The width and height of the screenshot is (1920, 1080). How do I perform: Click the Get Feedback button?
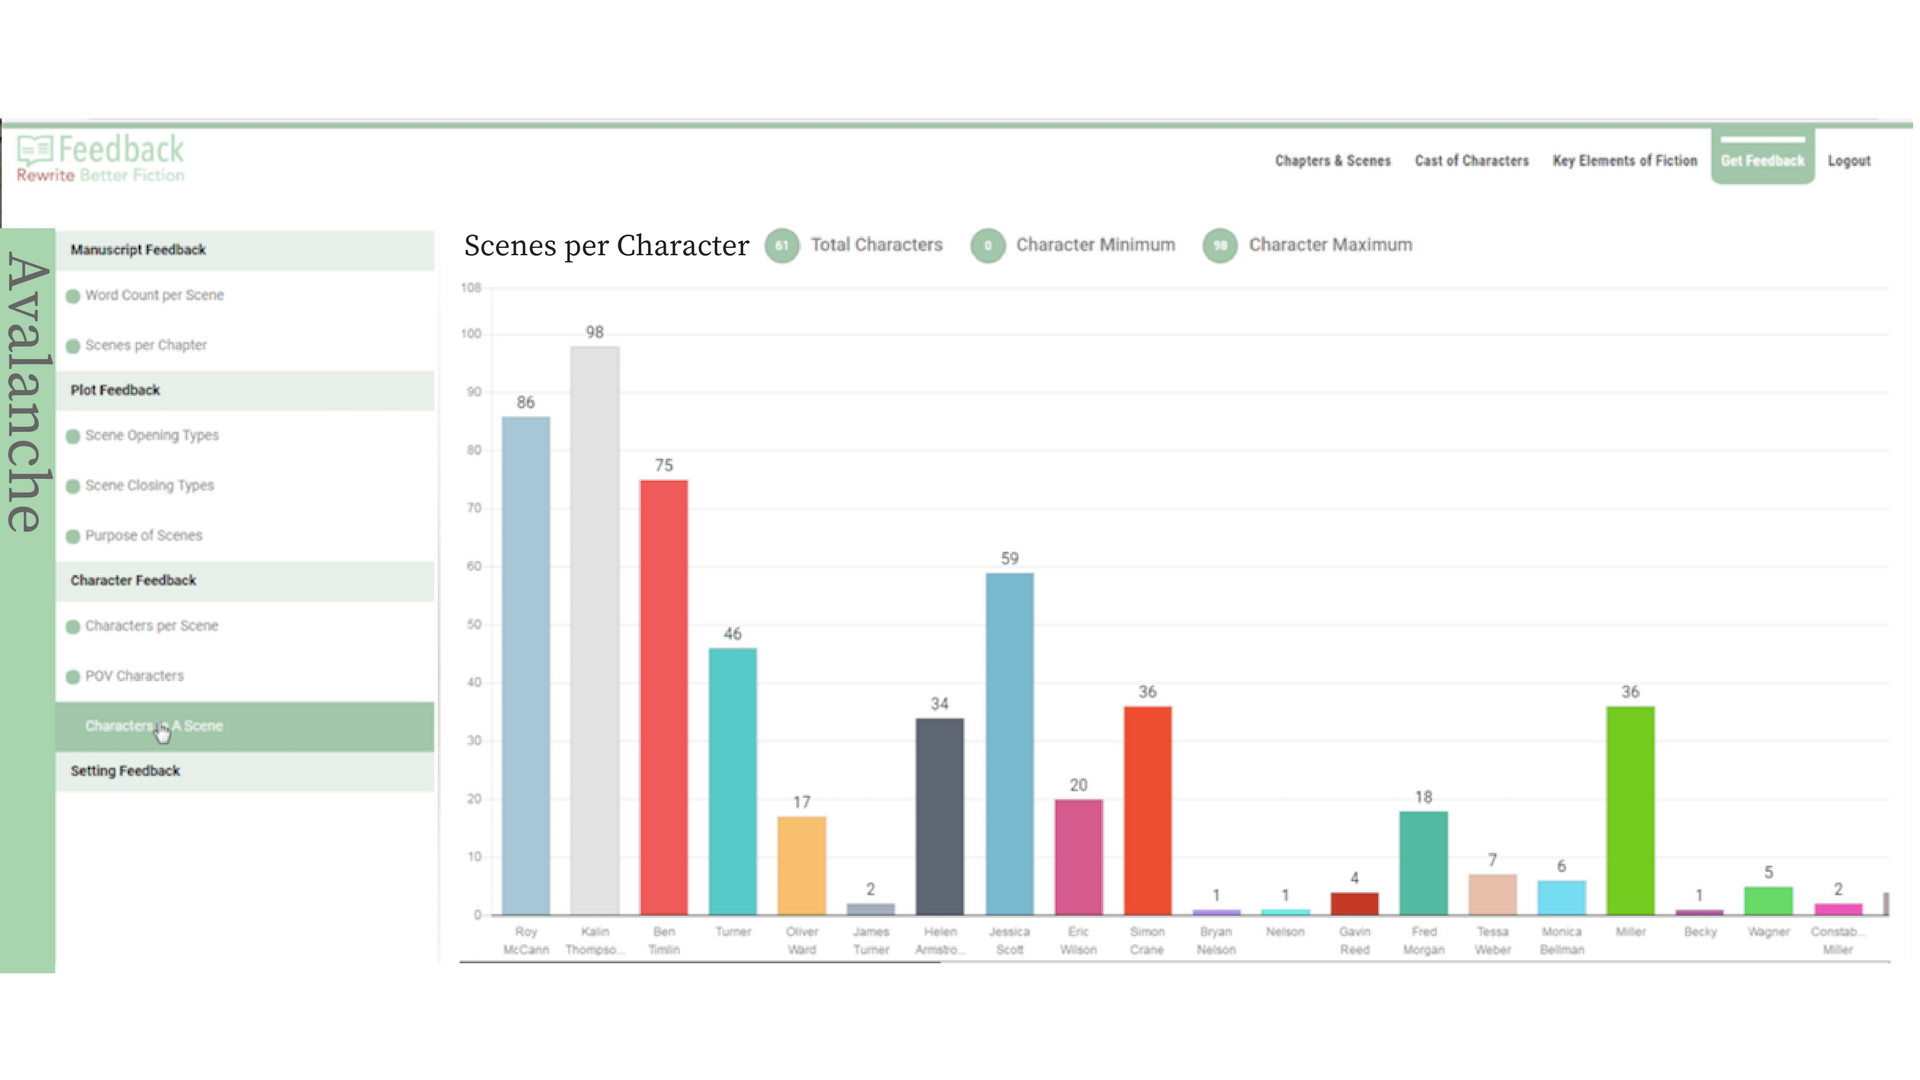click(x=1762, y=160)
